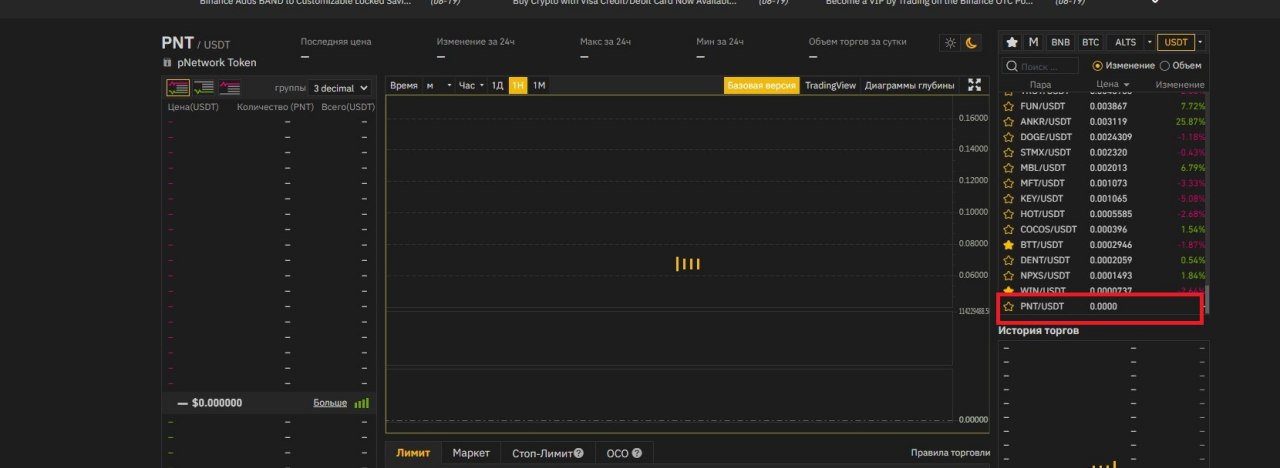The height and width of the screenshot is (468, 1280).
Task: Star the DOGE/USDT pair
Action: pos(1008,137)
